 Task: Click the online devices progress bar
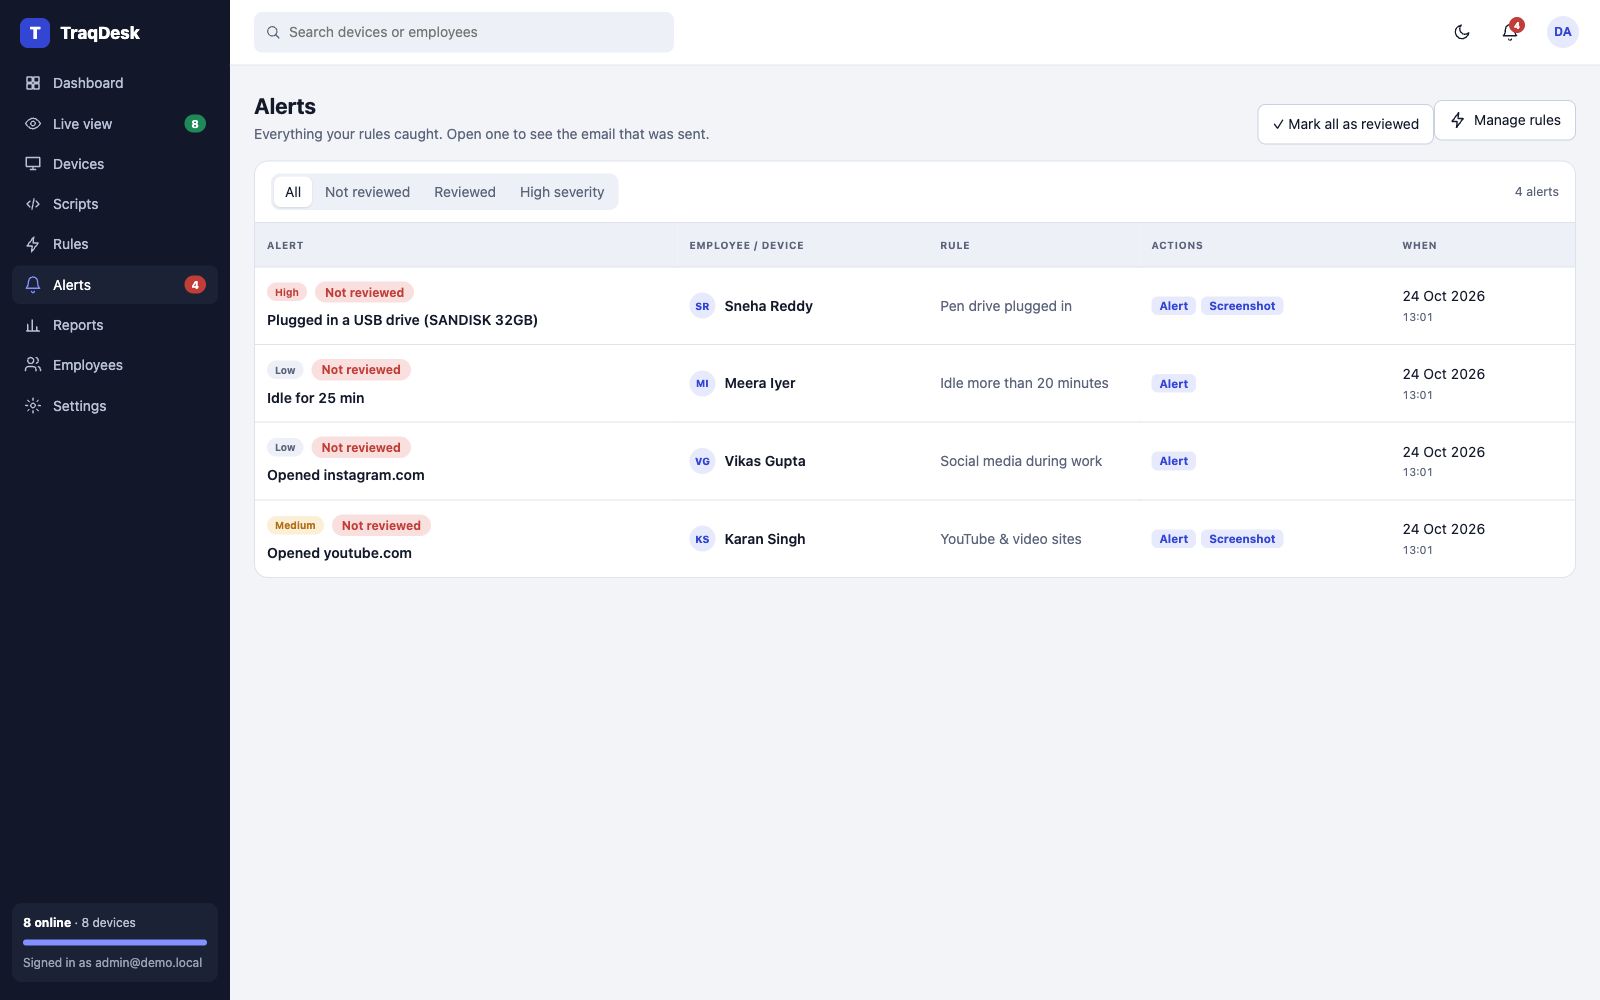point(115,942)
